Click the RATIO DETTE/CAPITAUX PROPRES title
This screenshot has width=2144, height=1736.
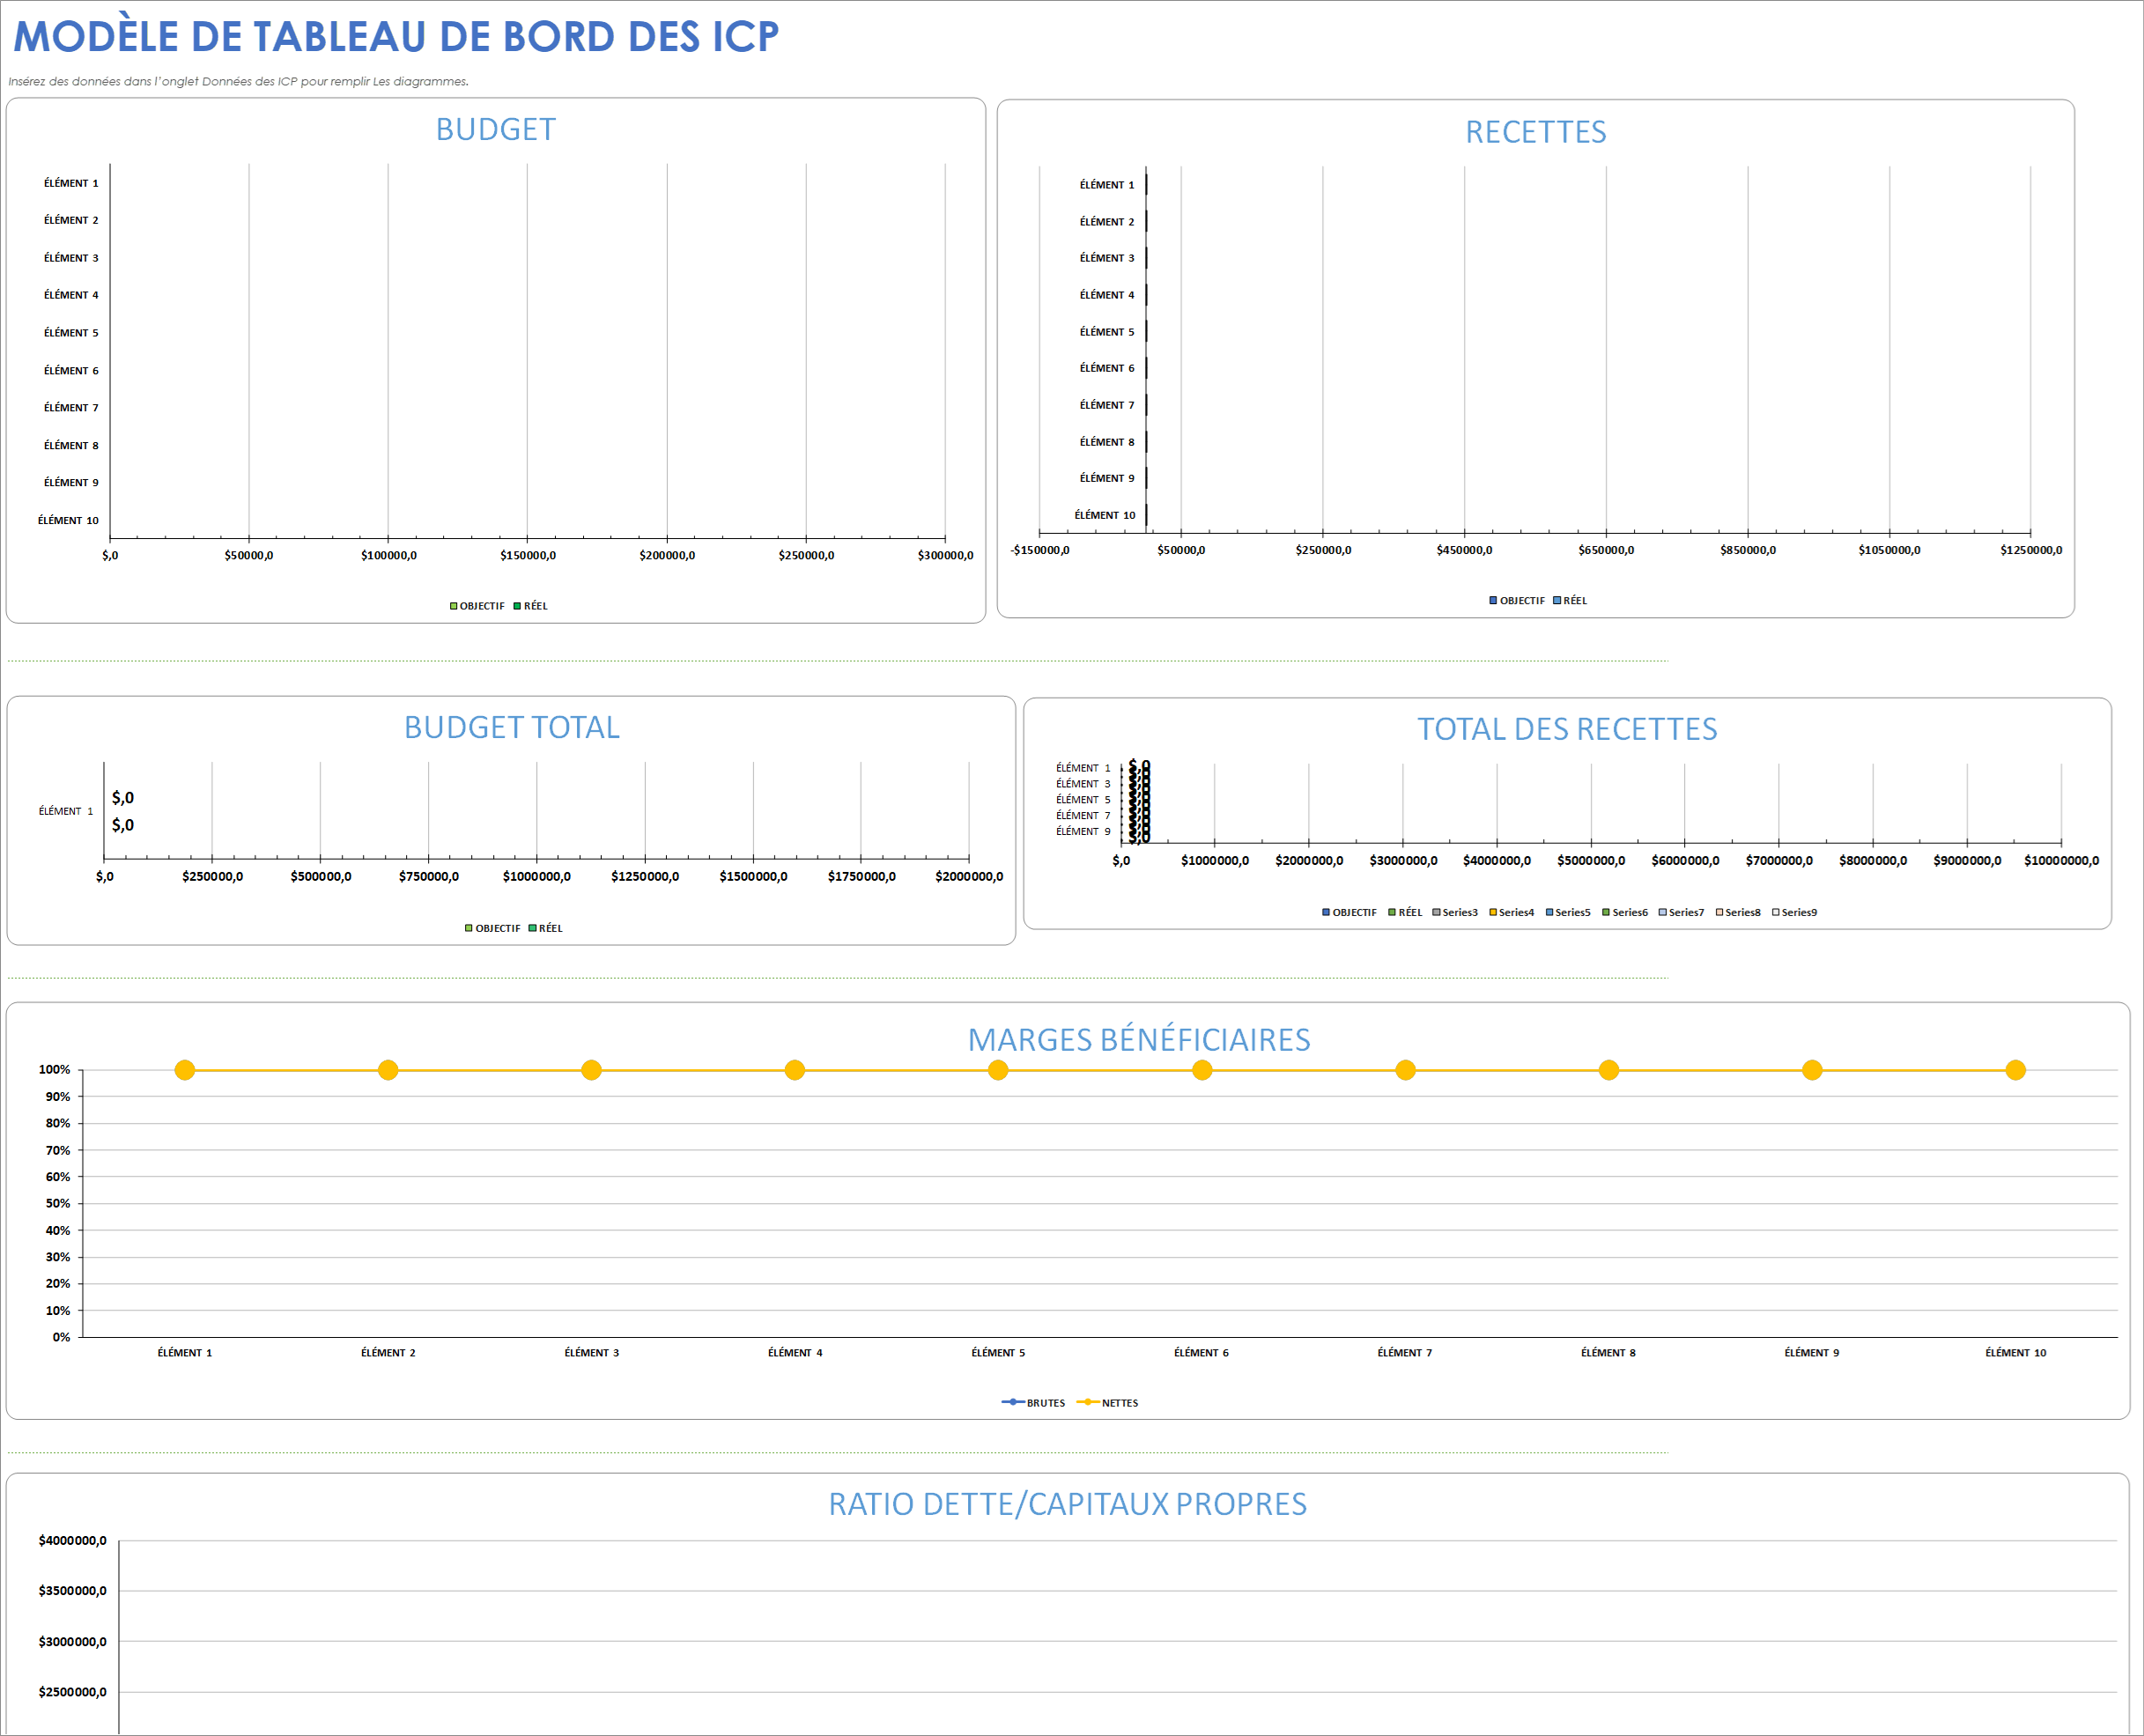1068,1505
